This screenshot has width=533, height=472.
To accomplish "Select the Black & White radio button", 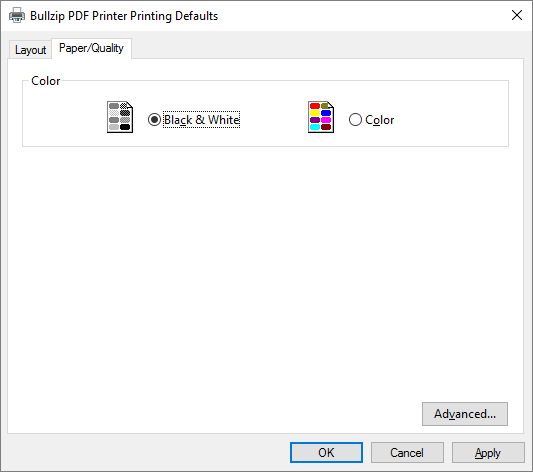I will click(154, 120).
